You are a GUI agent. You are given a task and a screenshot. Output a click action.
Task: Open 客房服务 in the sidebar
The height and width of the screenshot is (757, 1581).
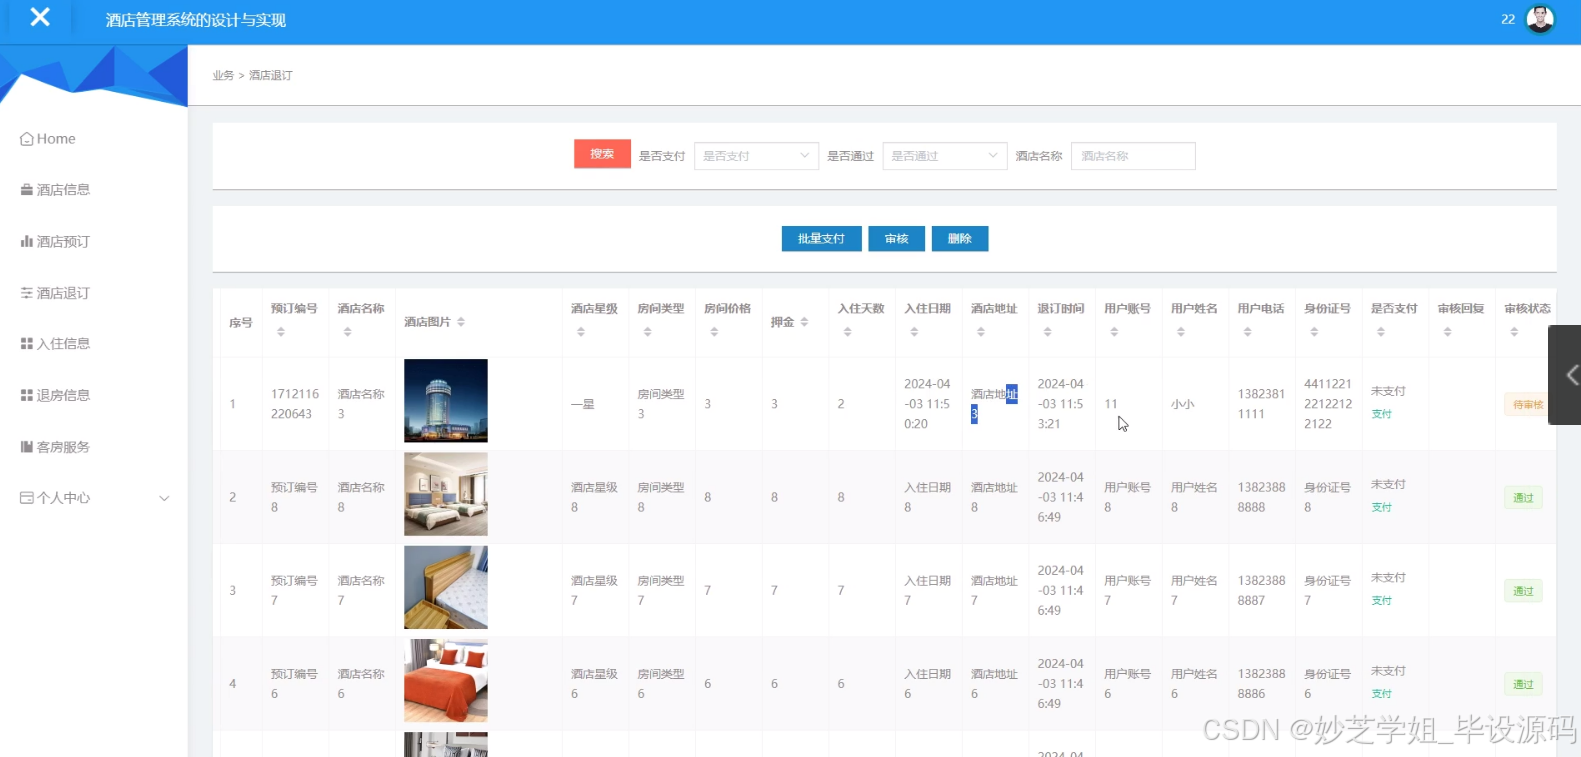pyautogui.click(x=55, y=447)
